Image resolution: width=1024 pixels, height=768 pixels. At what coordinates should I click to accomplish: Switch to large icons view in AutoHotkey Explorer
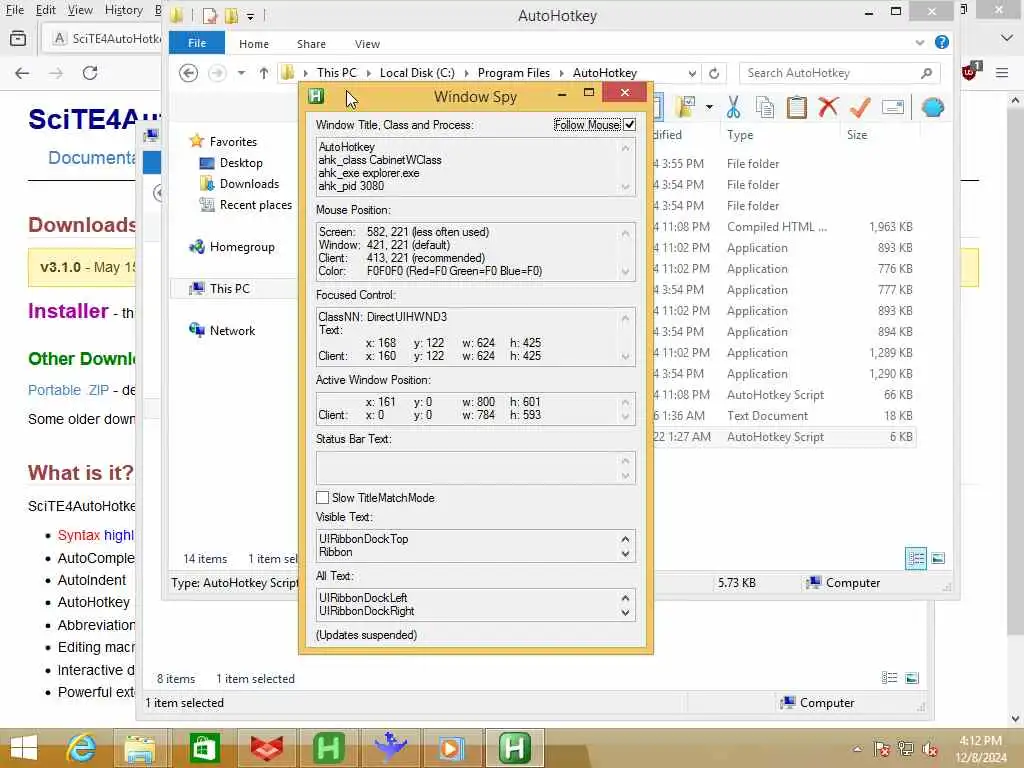pos(938,558)
